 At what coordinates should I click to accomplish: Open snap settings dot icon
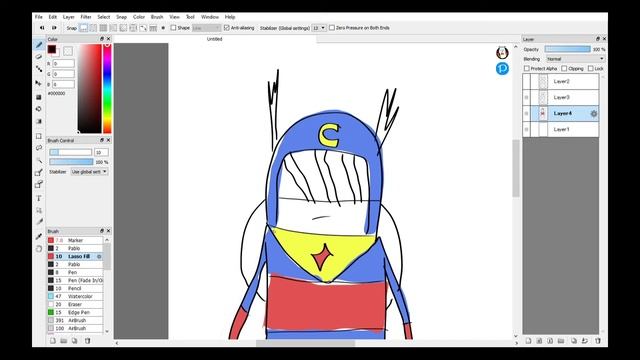pyautogui.click(x=163, y=28)
